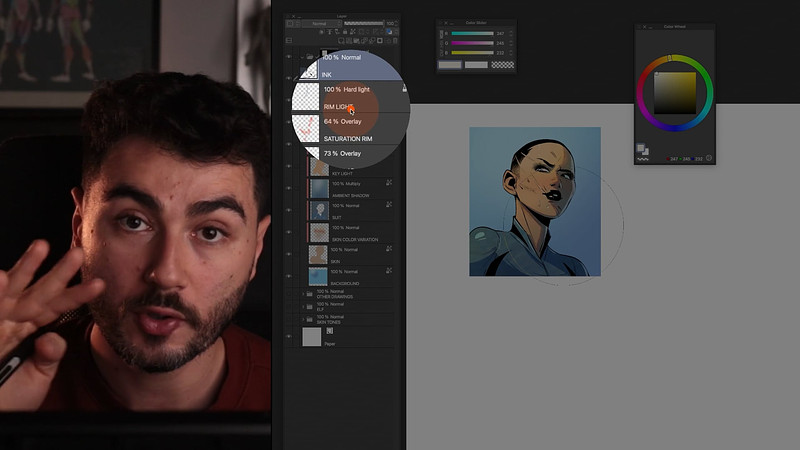Hide the top folder with eye icon
This screenshot has width=800, height=450.
point(289,57)
